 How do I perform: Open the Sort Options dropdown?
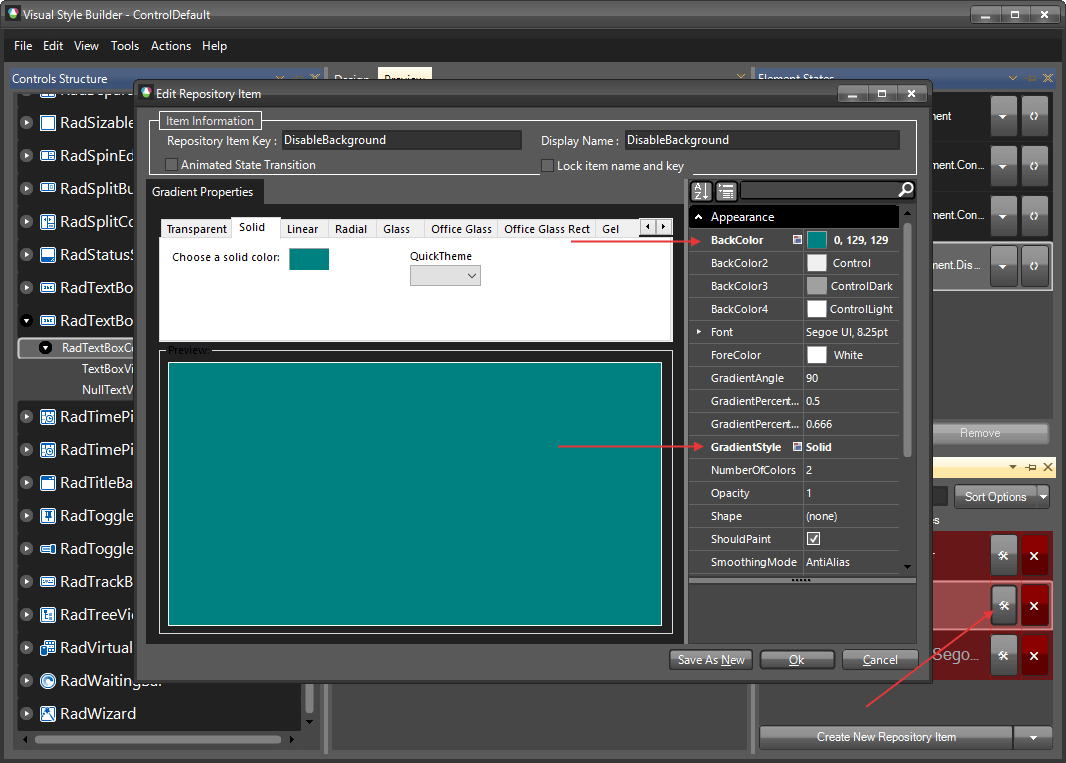point(1001,496)
